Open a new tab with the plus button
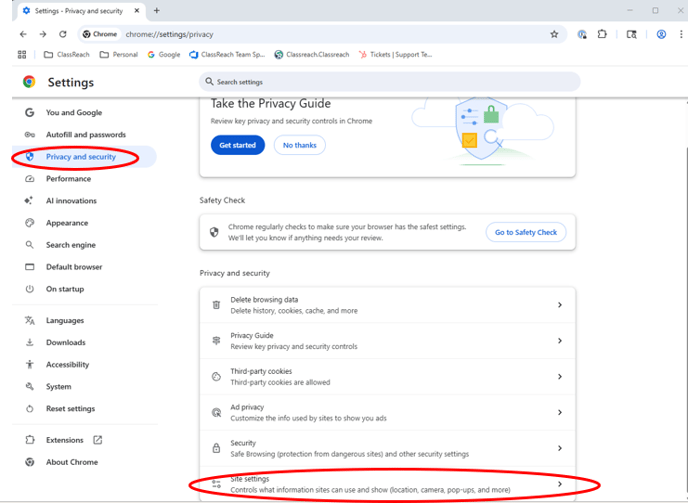This screenshot has height=503, width=688. click(157, 11)
